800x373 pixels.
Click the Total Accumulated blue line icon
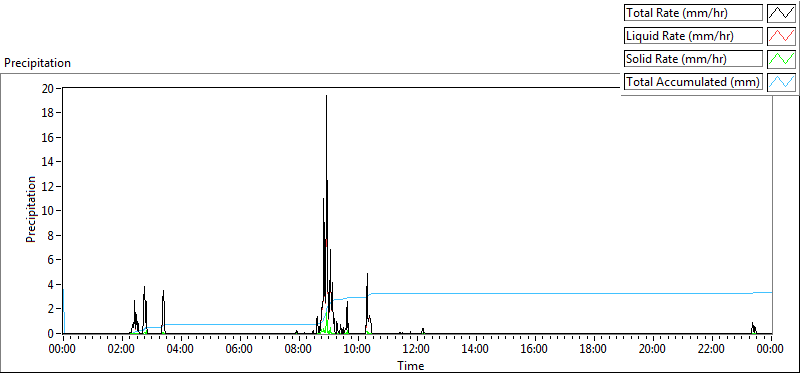tap(781, 82)
